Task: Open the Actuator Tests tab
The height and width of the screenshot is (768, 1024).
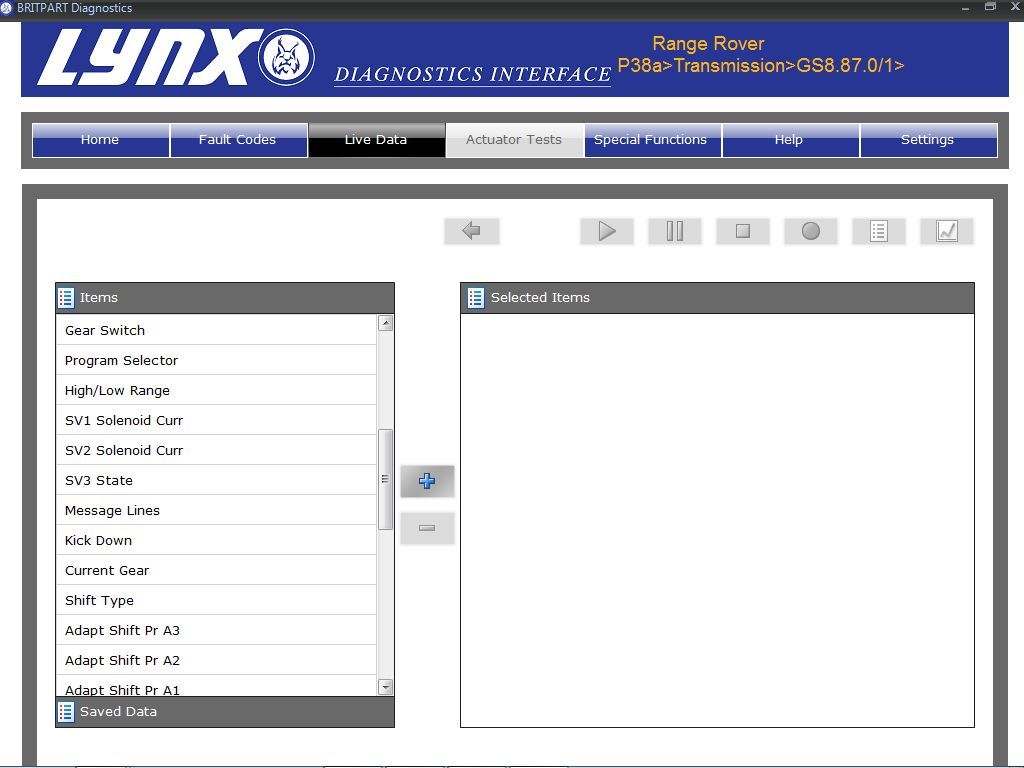Action: [515, 140]
